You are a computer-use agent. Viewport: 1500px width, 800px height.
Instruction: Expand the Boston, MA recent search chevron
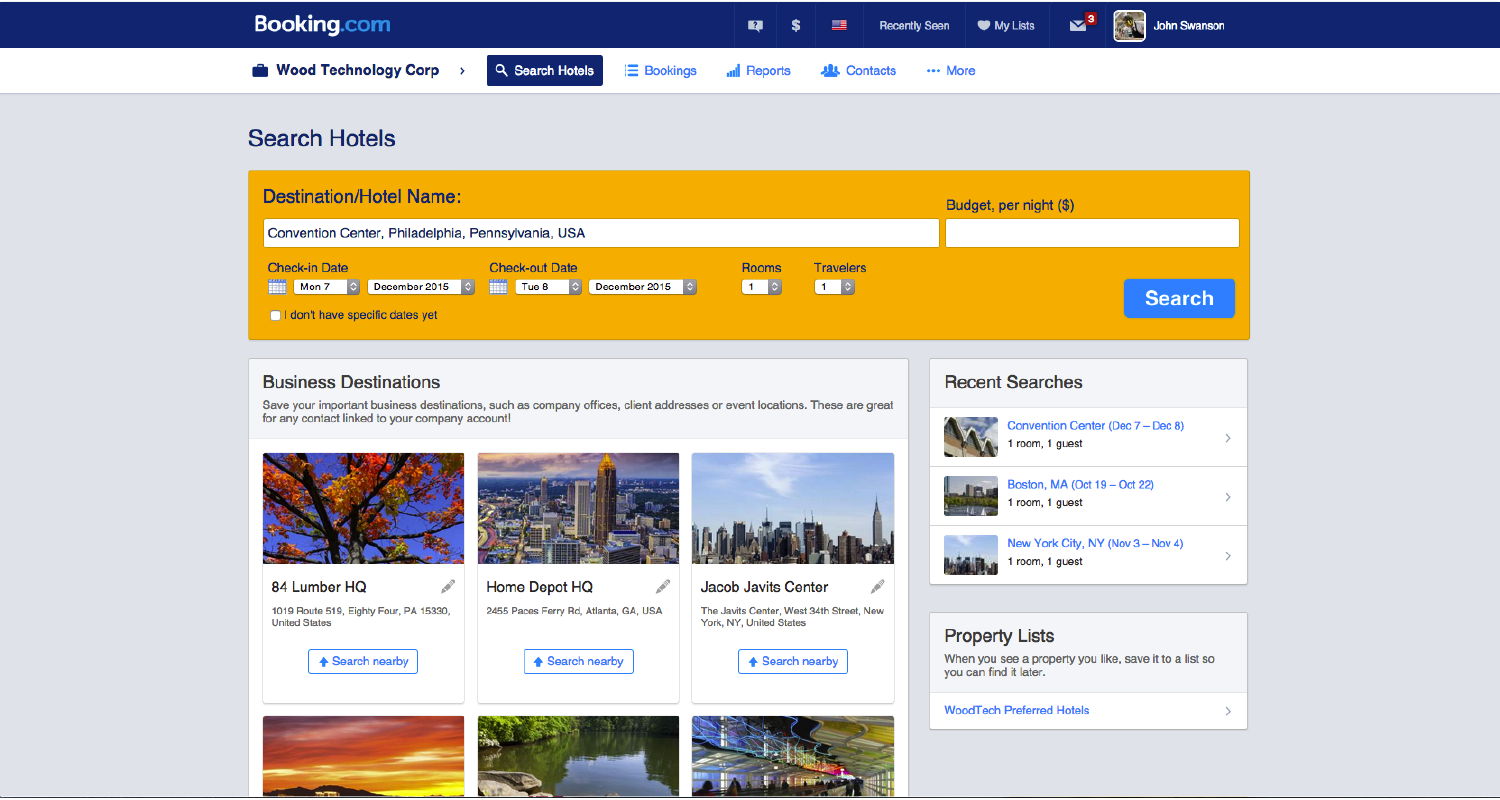tap(1228, 497)
